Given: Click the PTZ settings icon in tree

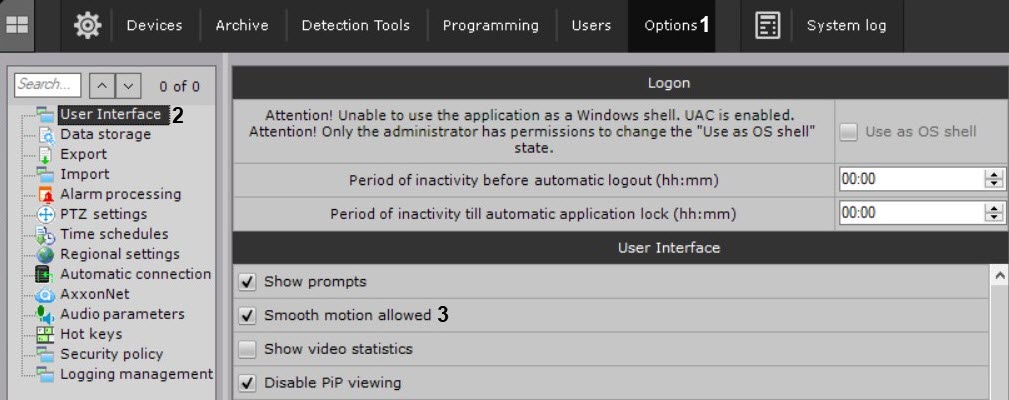Looking at the screenshot, I should point(45,214).
